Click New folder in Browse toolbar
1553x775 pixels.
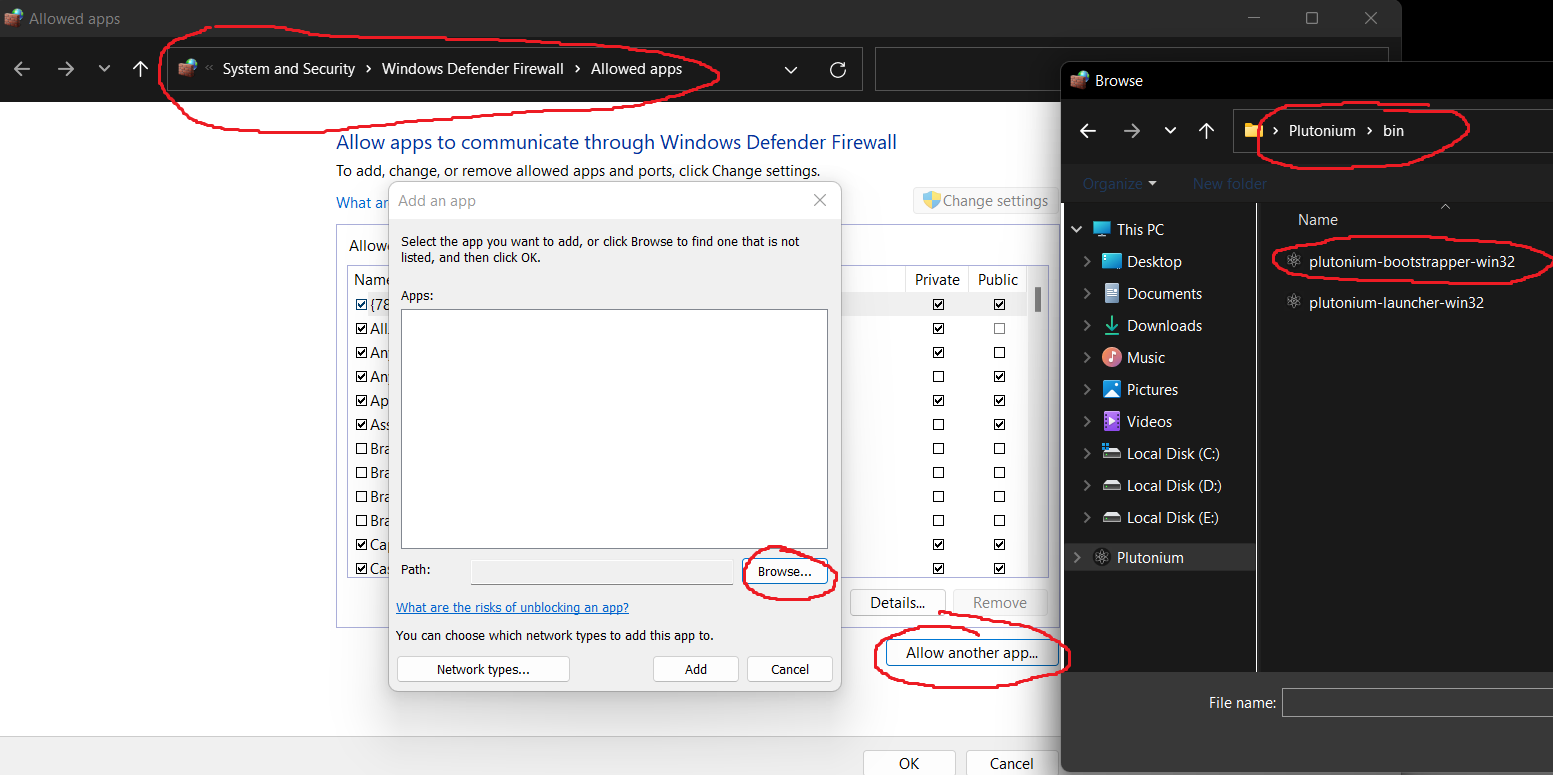pyautogui.click(x=1229, y=183)
